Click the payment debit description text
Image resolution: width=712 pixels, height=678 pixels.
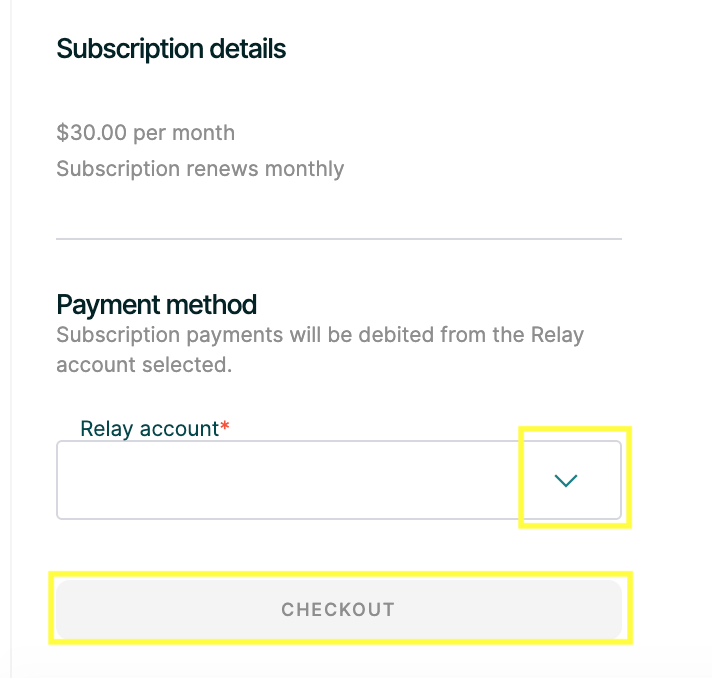click(319, 335)
